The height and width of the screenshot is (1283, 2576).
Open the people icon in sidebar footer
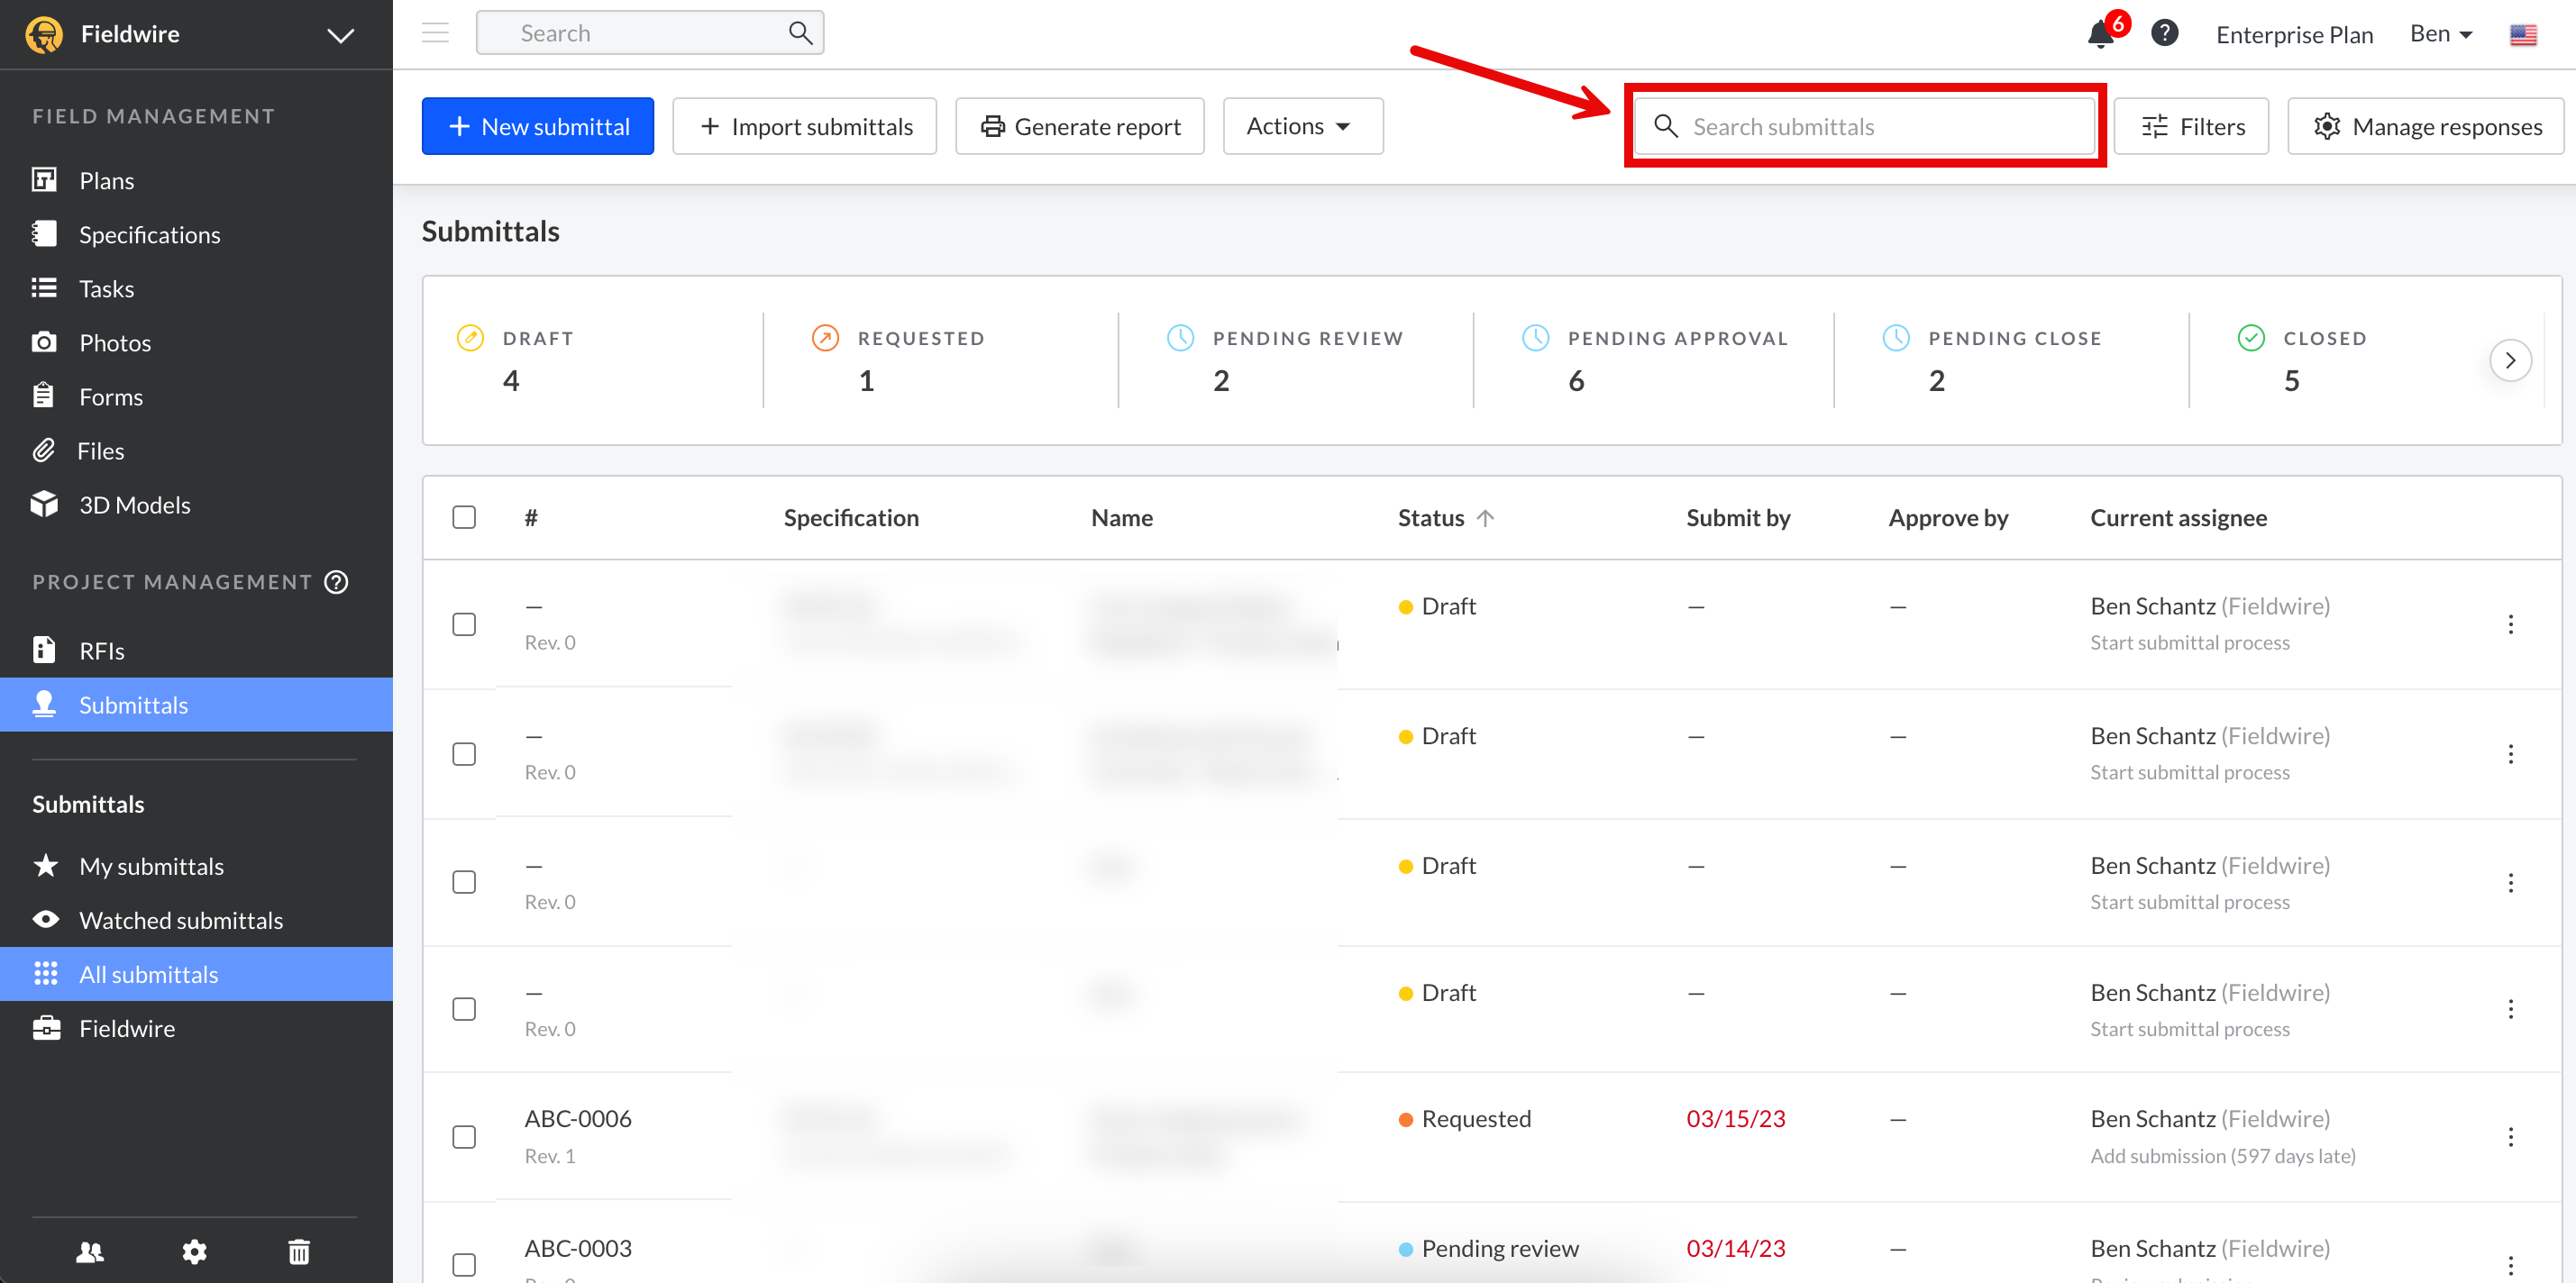[90, 1251]
